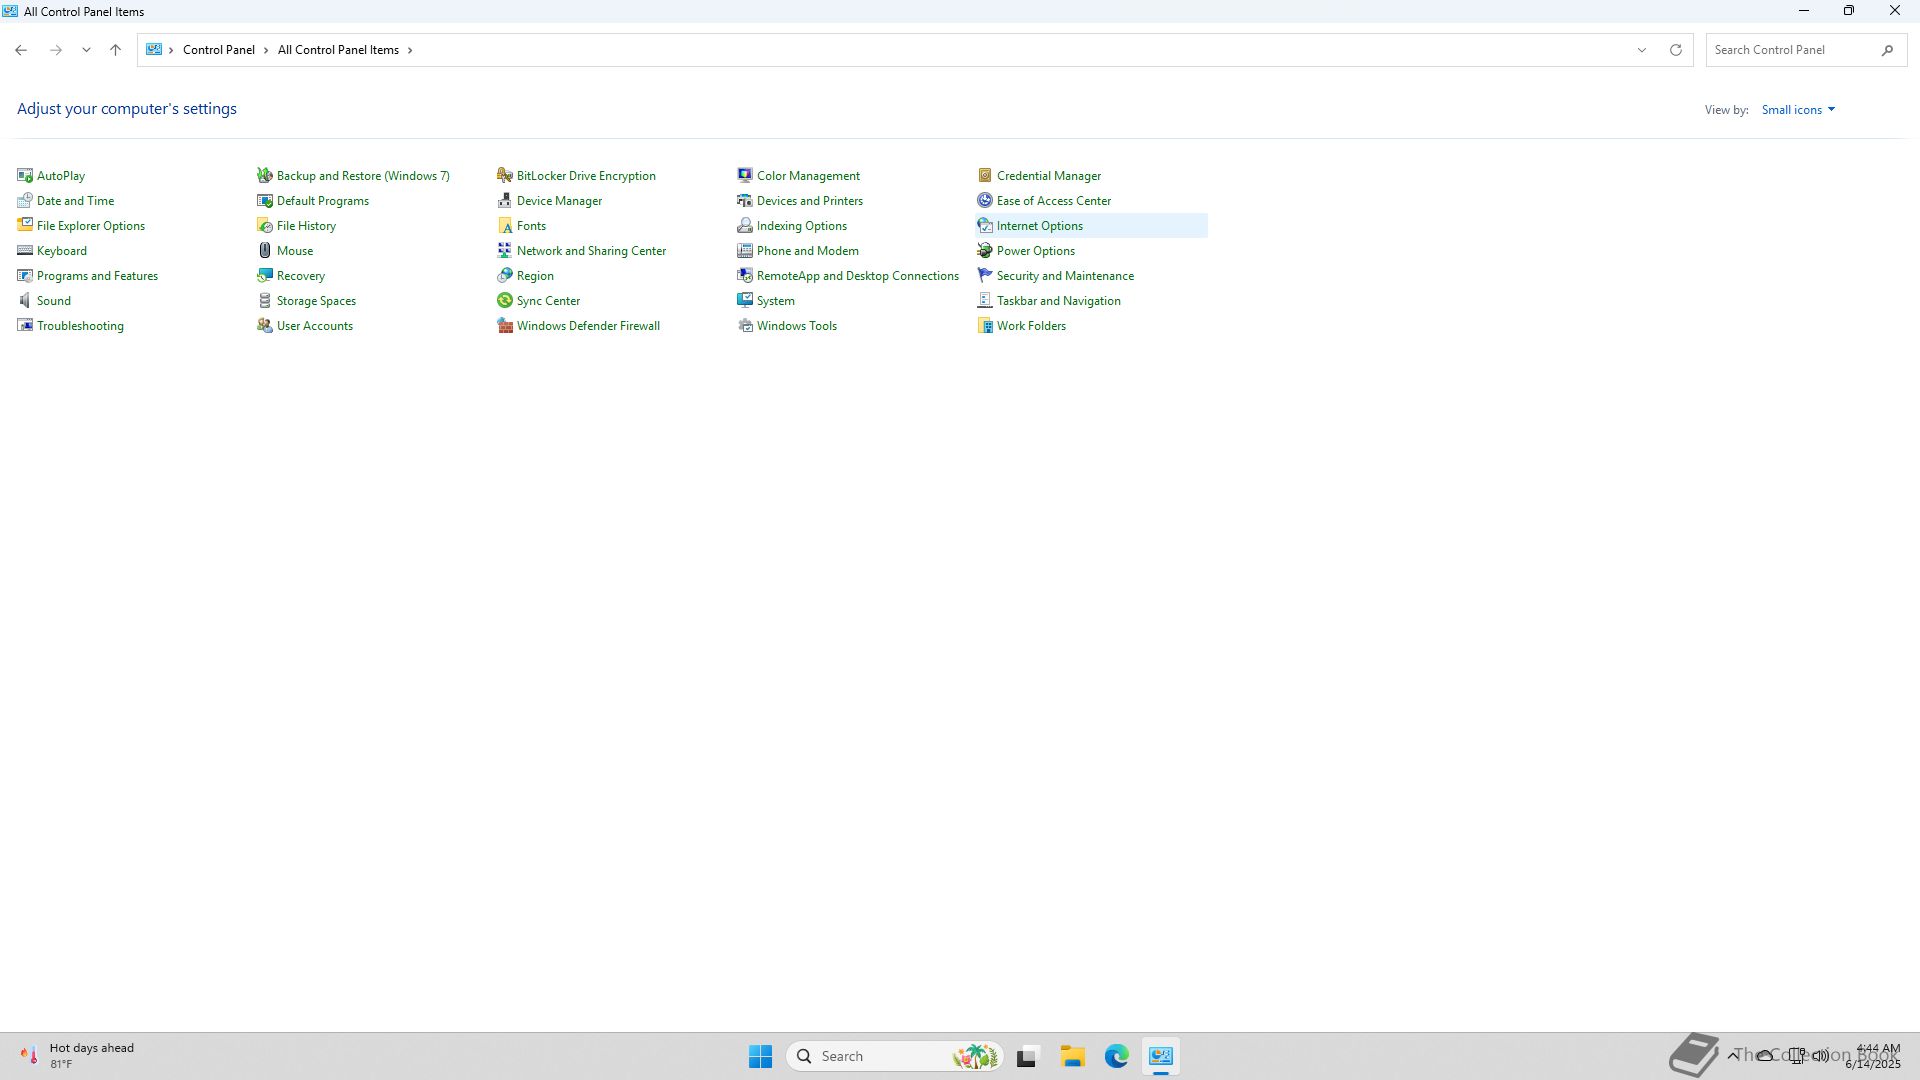The image size is (1920, 1080).
Task: Click the Device Manager icon
Action: coord(505,201)
